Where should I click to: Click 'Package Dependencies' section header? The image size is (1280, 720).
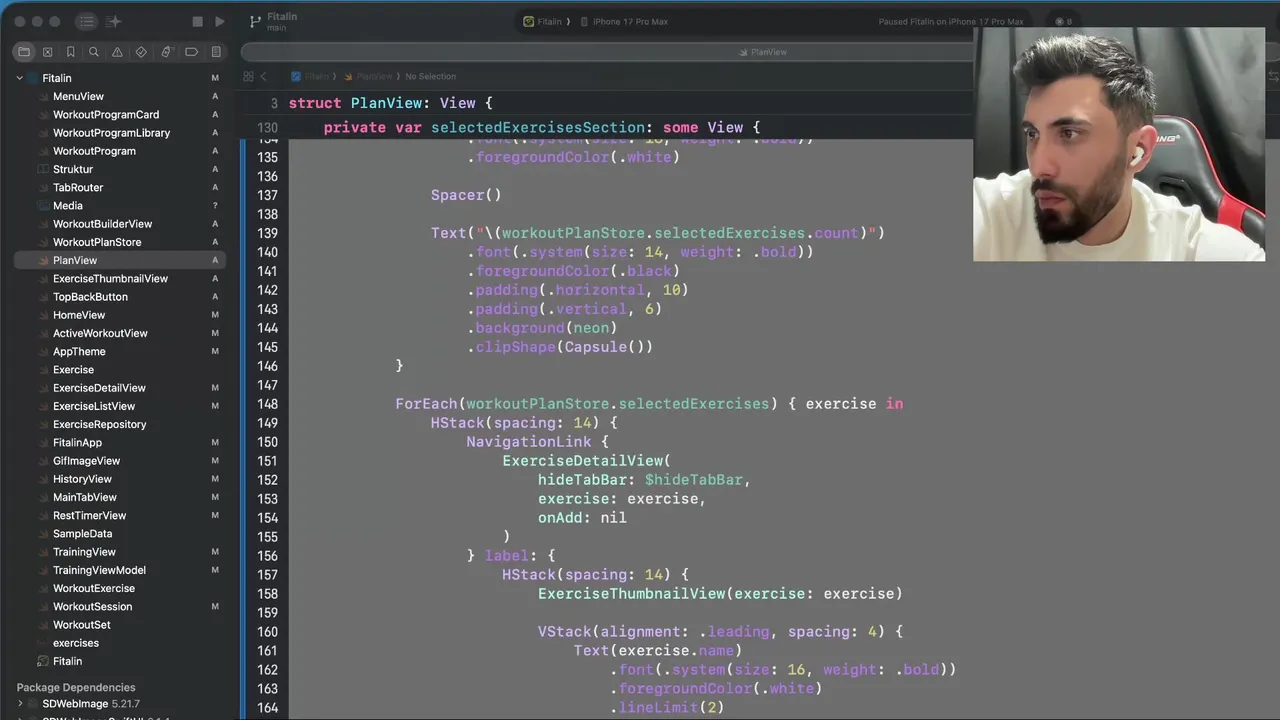coord(76,687)
